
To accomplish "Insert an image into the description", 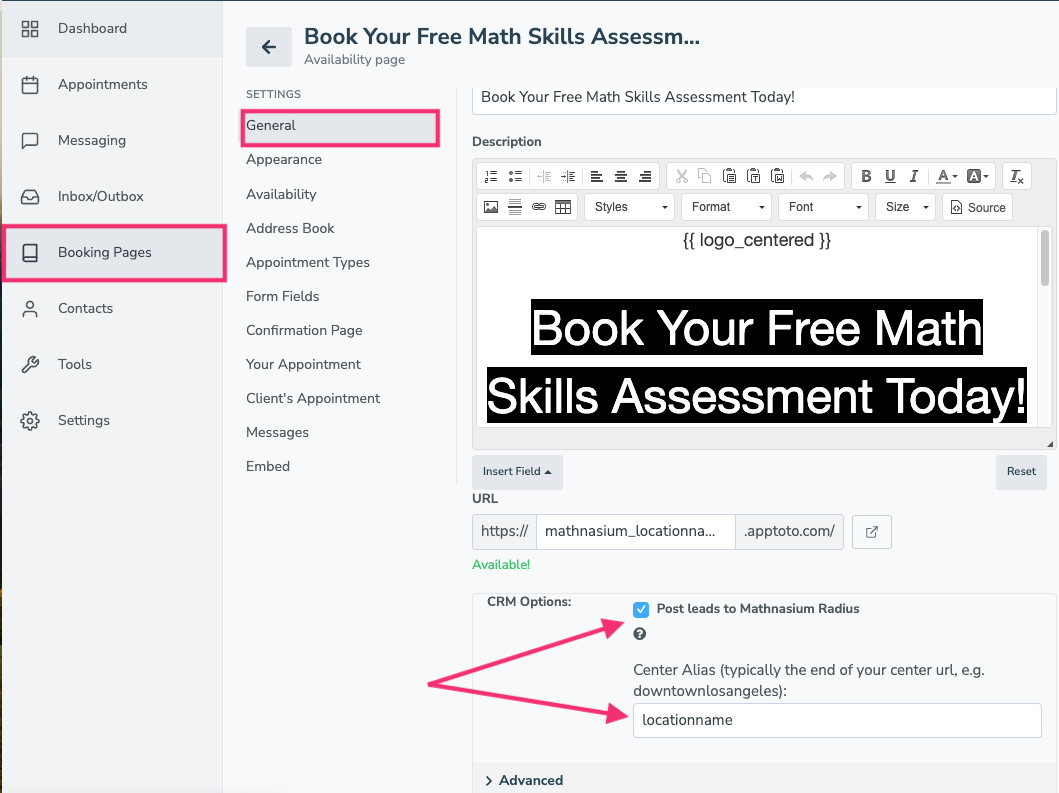I will pyautogui.click(x=491, y=207).
